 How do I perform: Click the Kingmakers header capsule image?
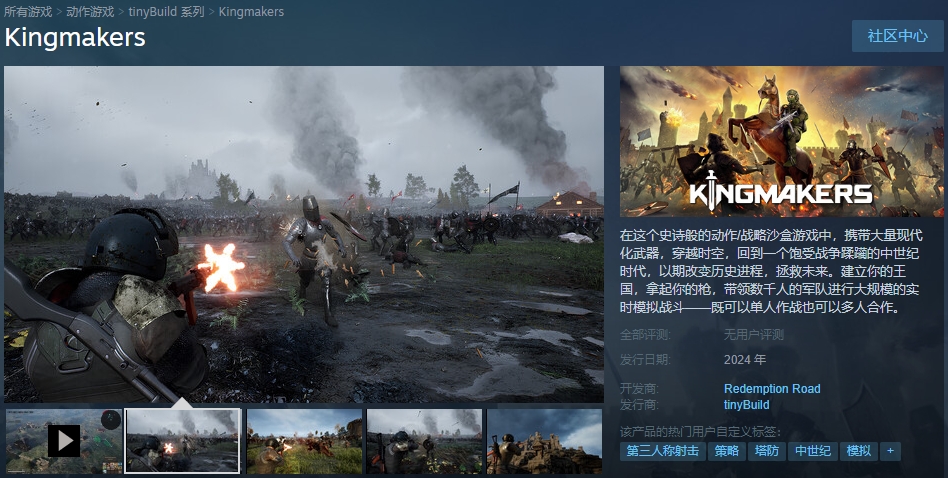[781, 141]
